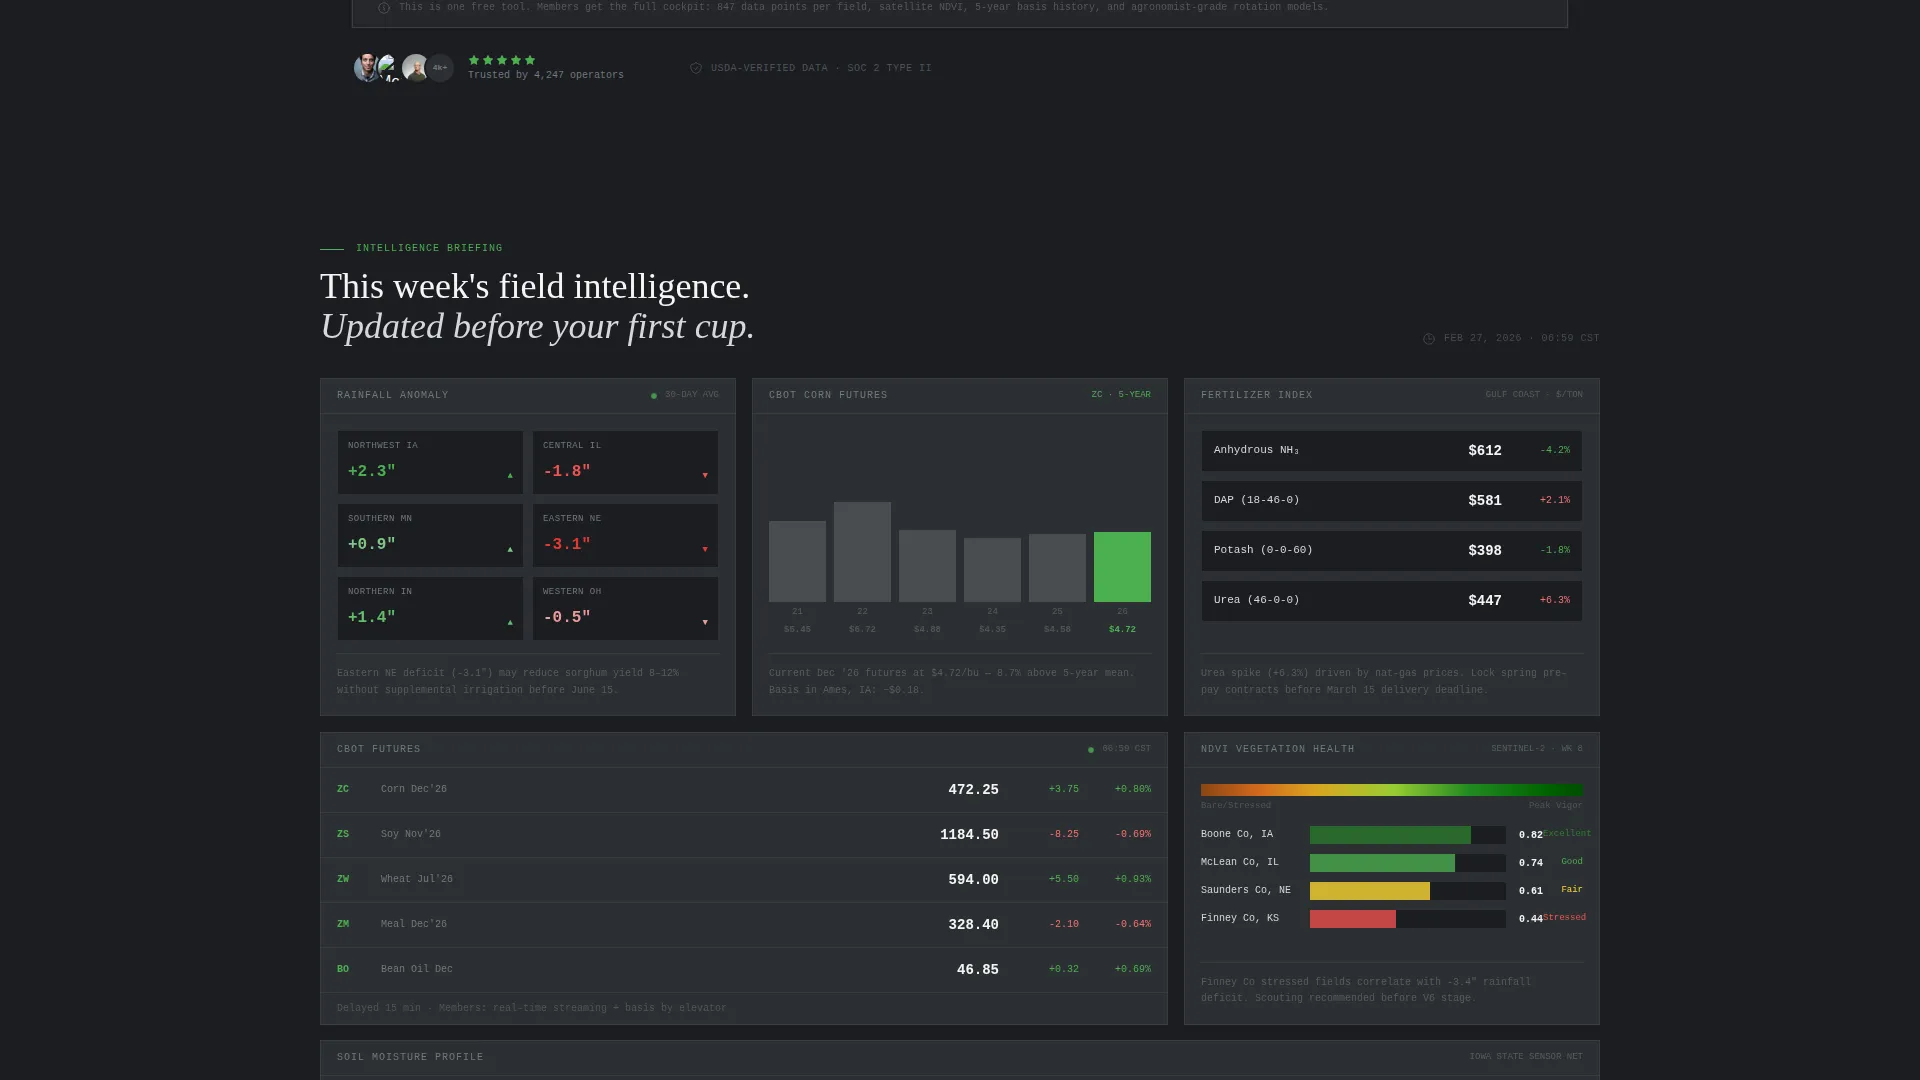Click the 'Delayed 15 min' members footer note

pyautogui.click(x=532, y=1008)
